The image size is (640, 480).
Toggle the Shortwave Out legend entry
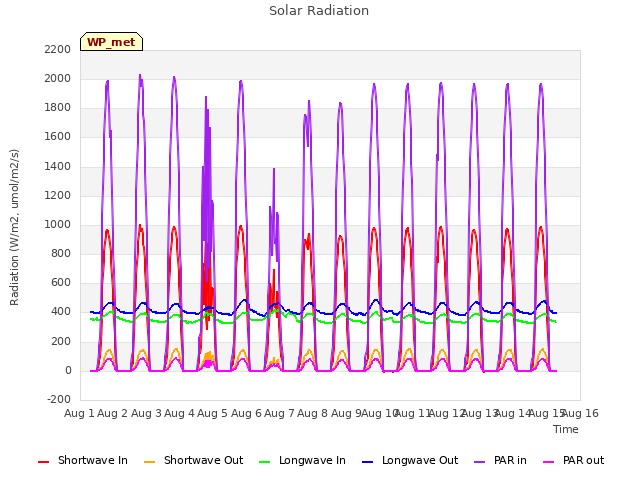coord(193,460)
